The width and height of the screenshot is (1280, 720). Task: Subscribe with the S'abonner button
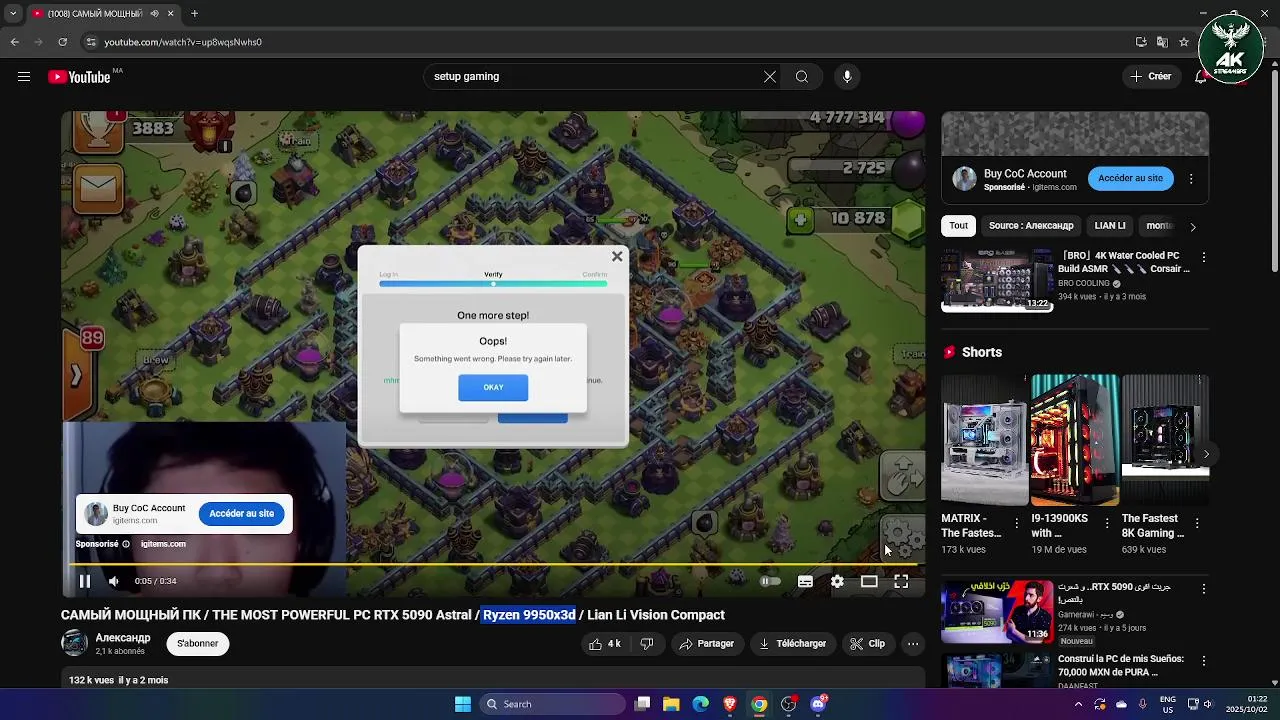197,644
